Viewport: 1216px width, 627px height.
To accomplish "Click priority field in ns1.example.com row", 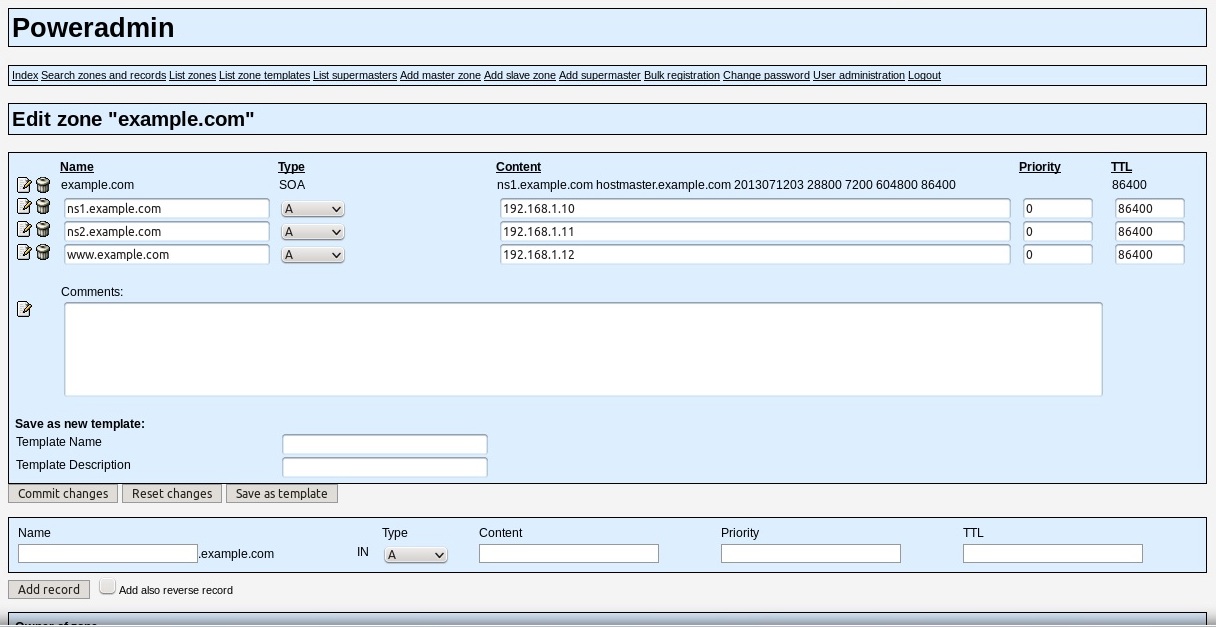I will pos(1058,208).
